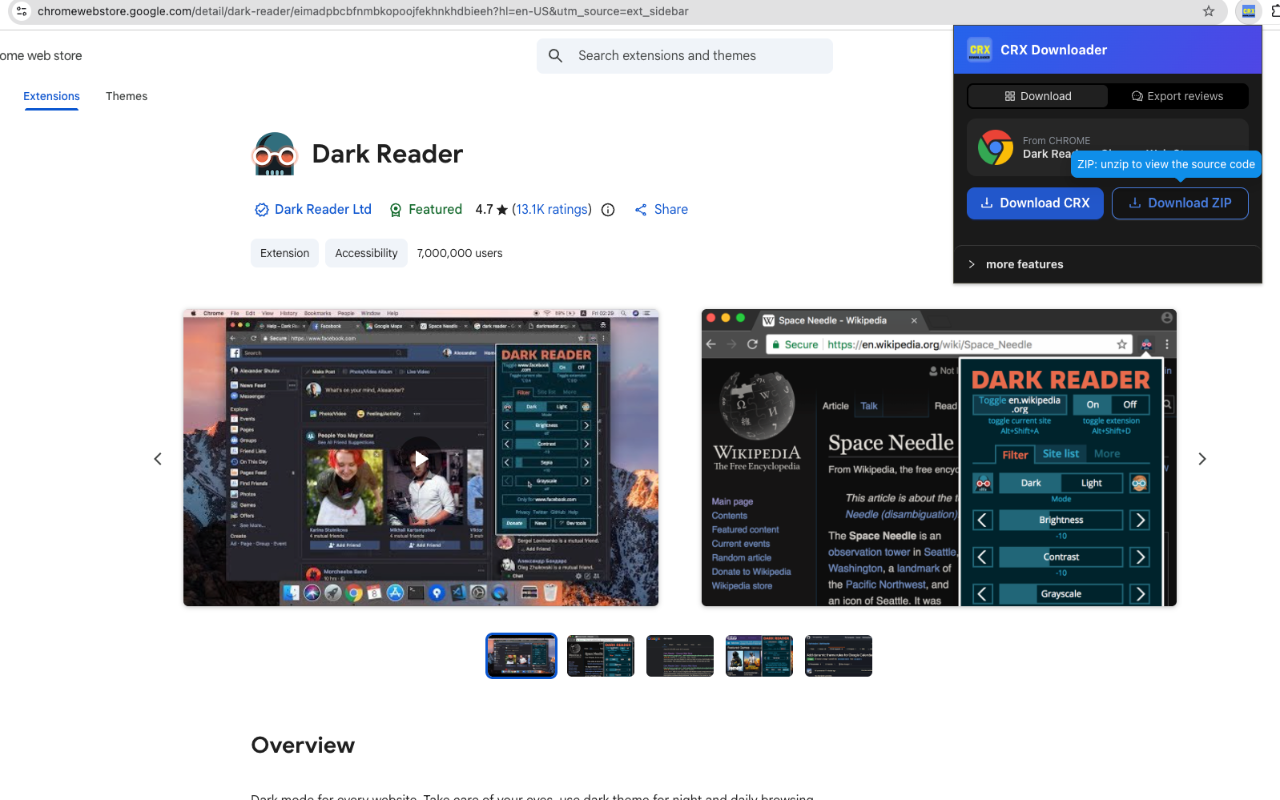This screenshot has height=800, width=1280.
Task: Select the second carousel thumbnail
Action: [x=600, y=656]
